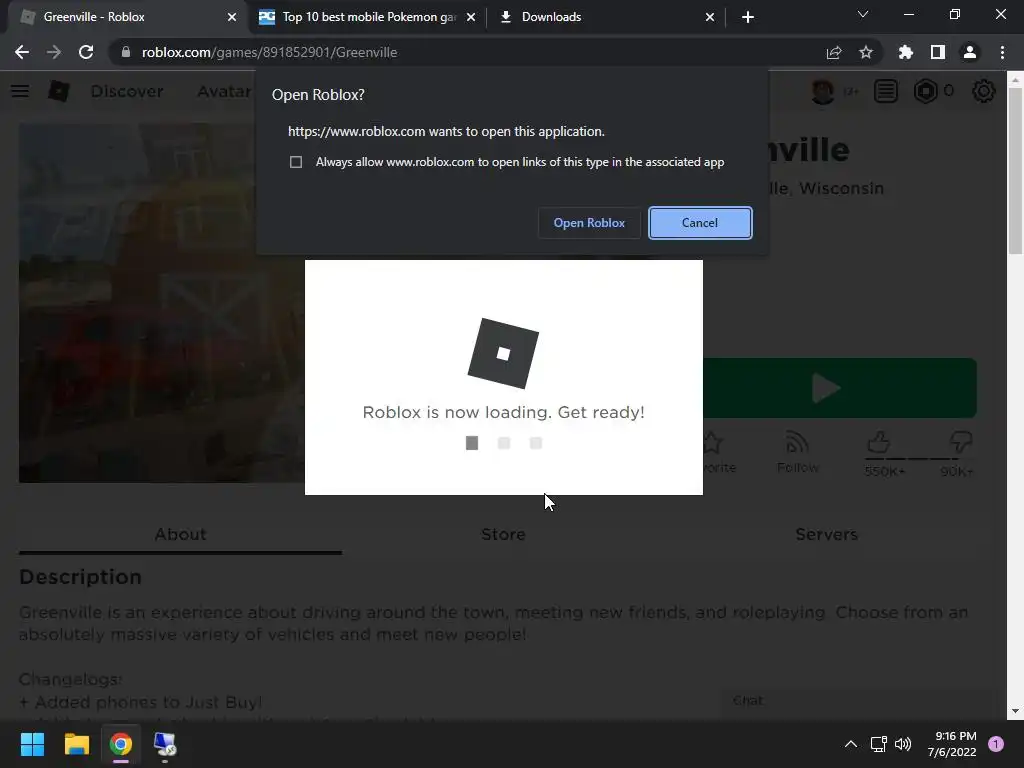This screenshot has width=1024, height=768.
Task: Open the Roblox hamburger menu
Action: click(x=20, y=91)
